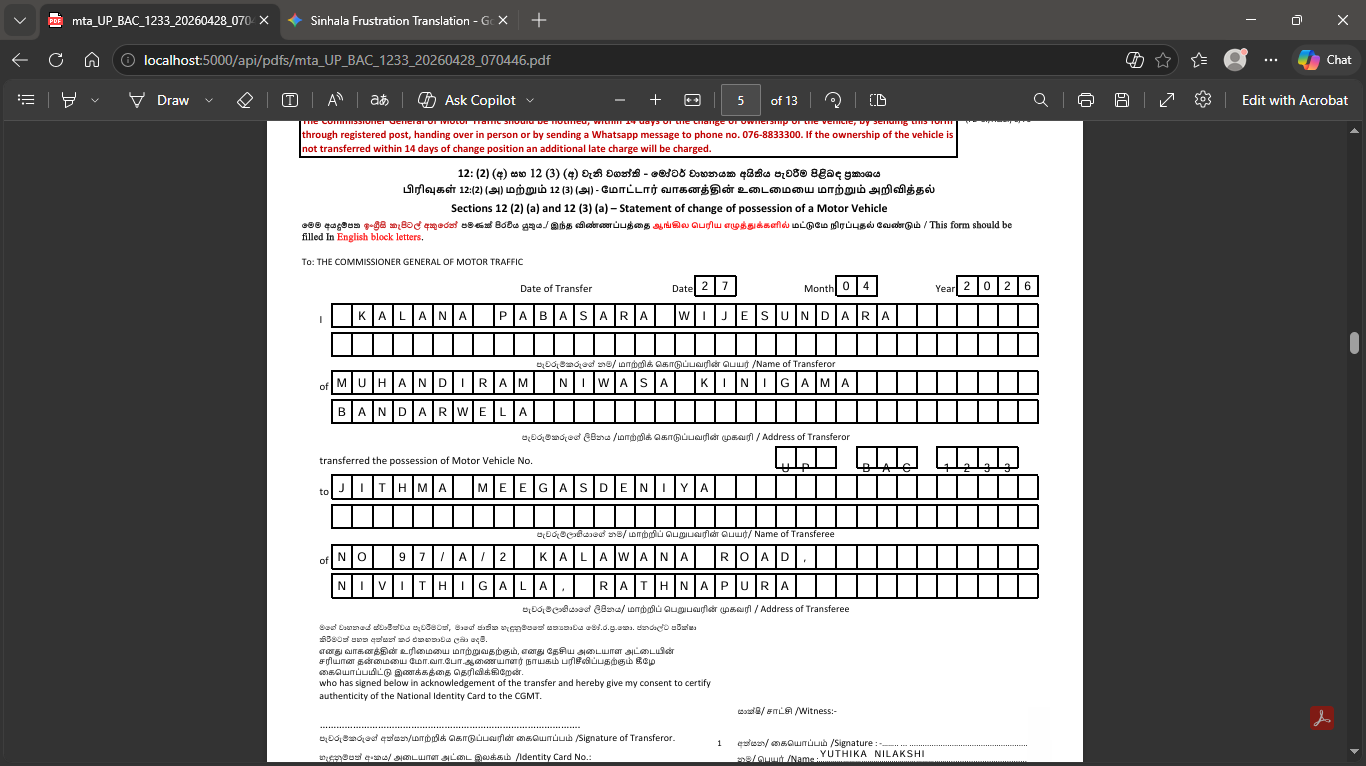Add this page to favorites

pos(1163,60)
